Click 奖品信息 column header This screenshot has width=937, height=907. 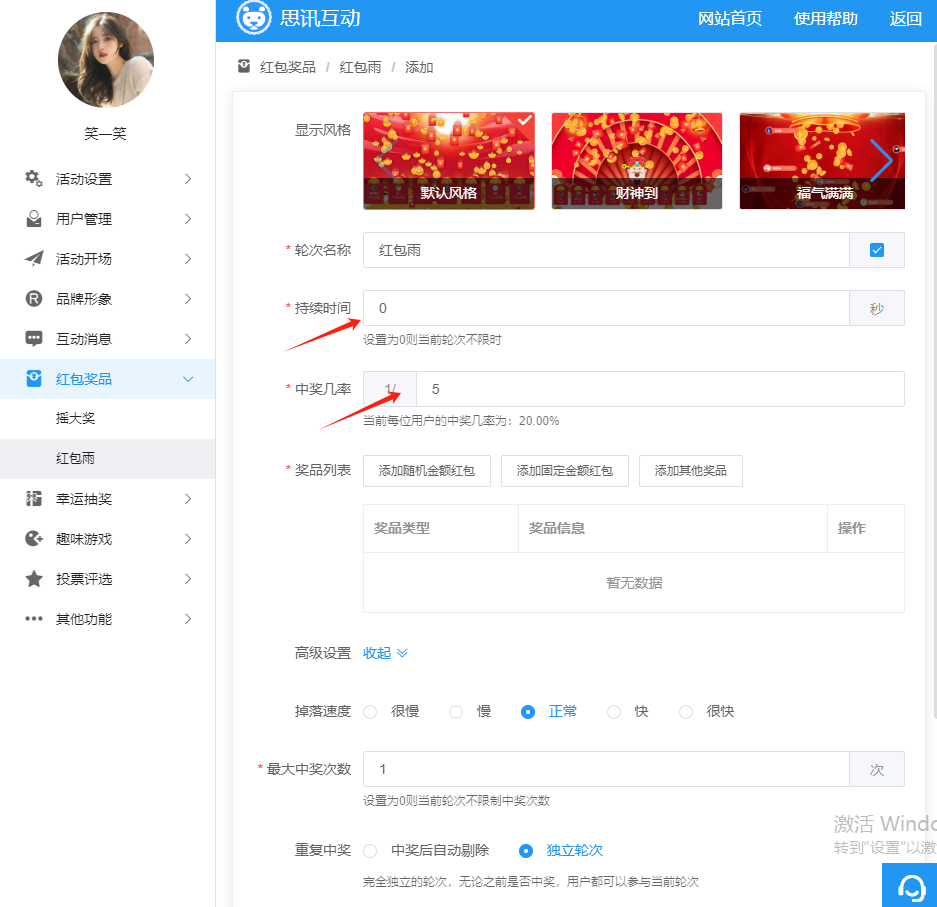pyautogui.click(x=556, y=528)
